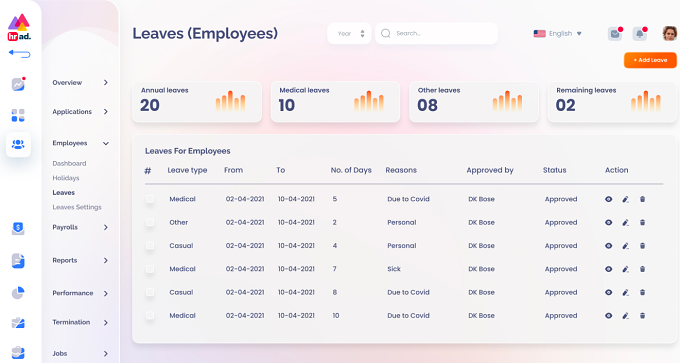The height and width of the screenshot is (363, 680).
Task: Expand the Reports menu chevron
Action: [105, 260]
